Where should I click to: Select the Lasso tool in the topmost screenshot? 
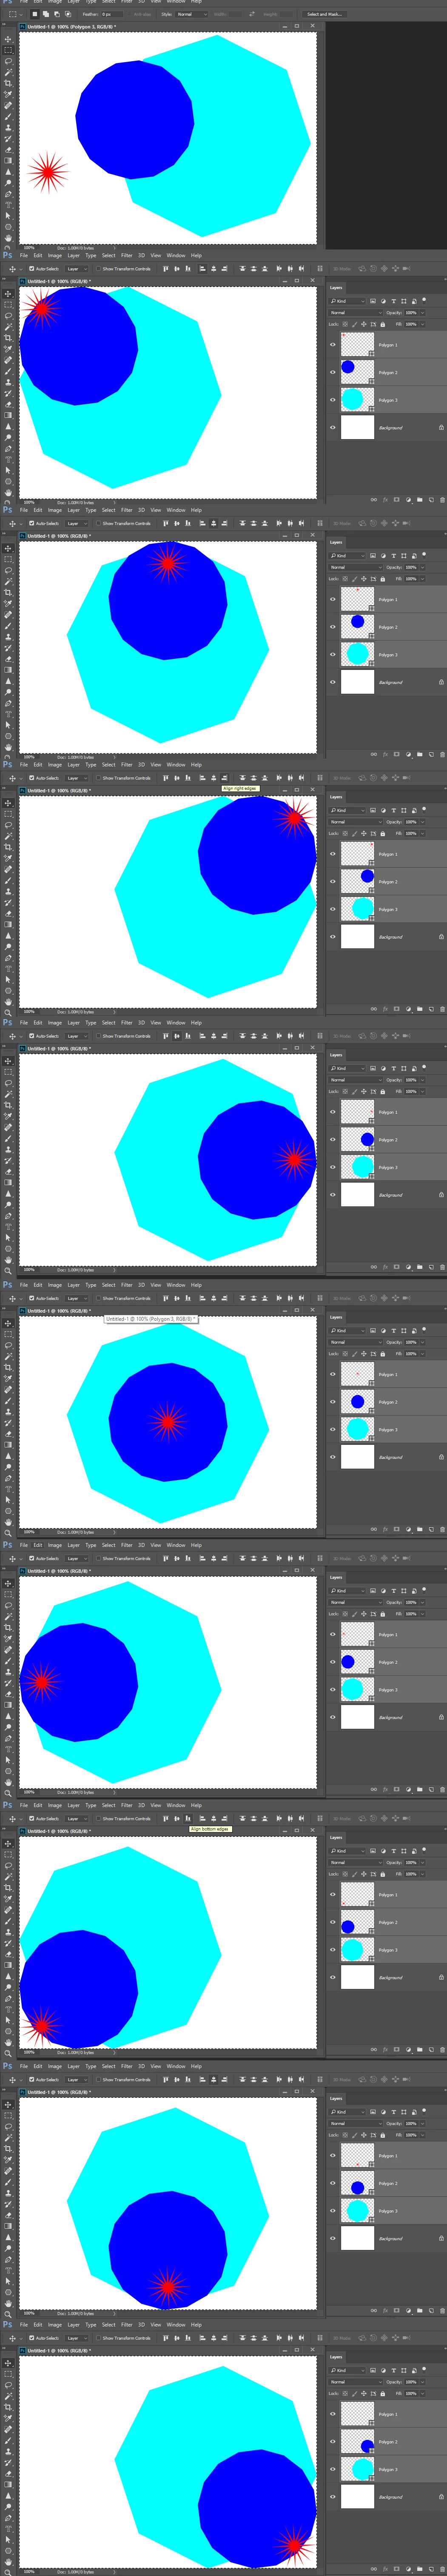point(8,61)
